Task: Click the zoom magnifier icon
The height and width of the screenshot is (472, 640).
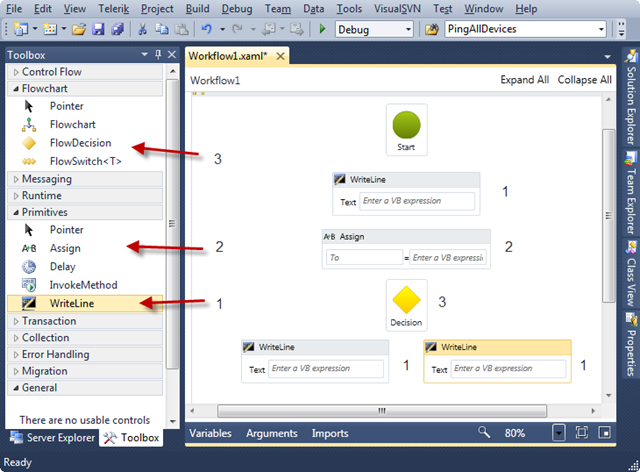Action: (484, 432)
